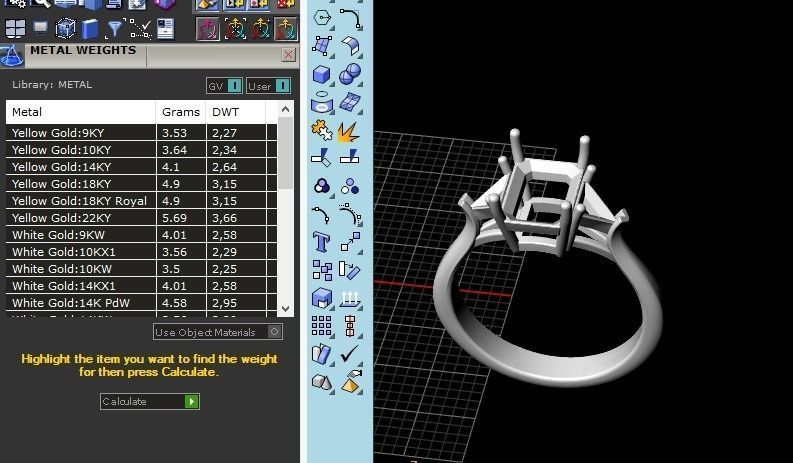Select the 3D Text tool

click(x=322, y=242)
